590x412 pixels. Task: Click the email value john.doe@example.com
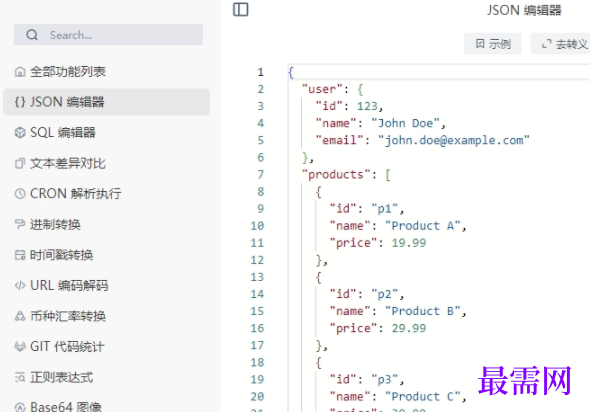click(454, 140)
